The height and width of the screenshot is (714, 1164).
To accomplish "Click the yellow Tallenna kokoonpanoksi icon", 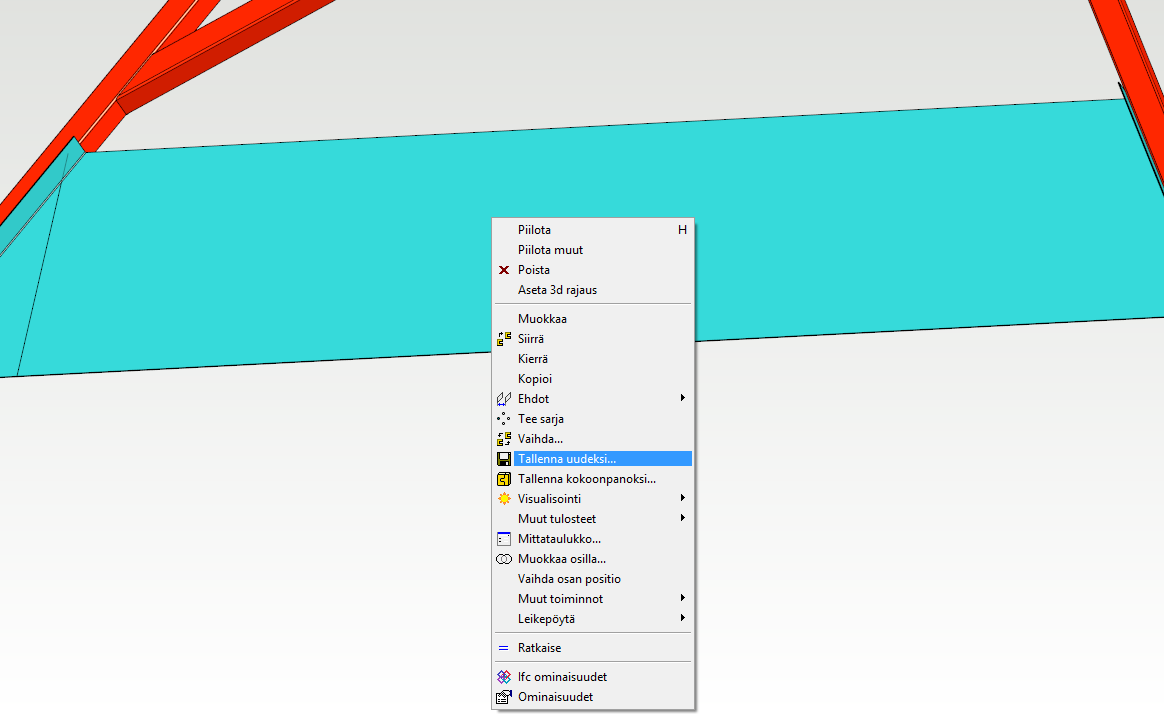I will (x=504, y=479).
